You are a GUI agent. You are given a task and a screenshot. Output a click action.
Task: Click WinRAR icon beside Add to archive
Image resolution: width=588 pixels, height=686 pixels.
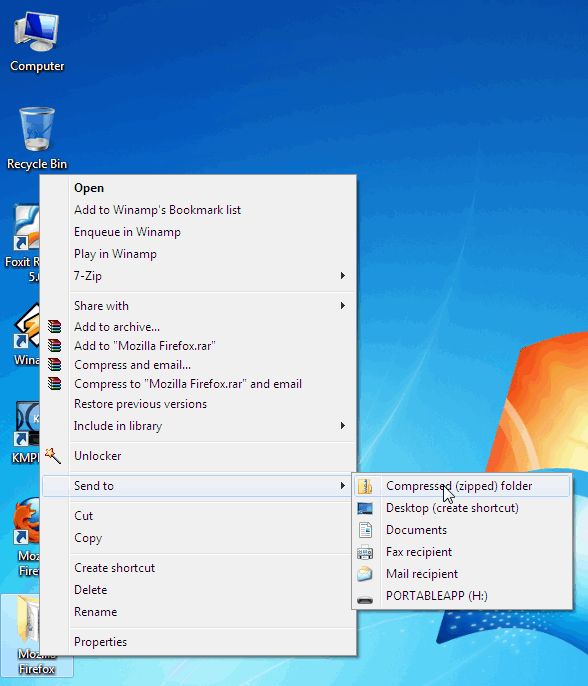click(x=55, y=327)
